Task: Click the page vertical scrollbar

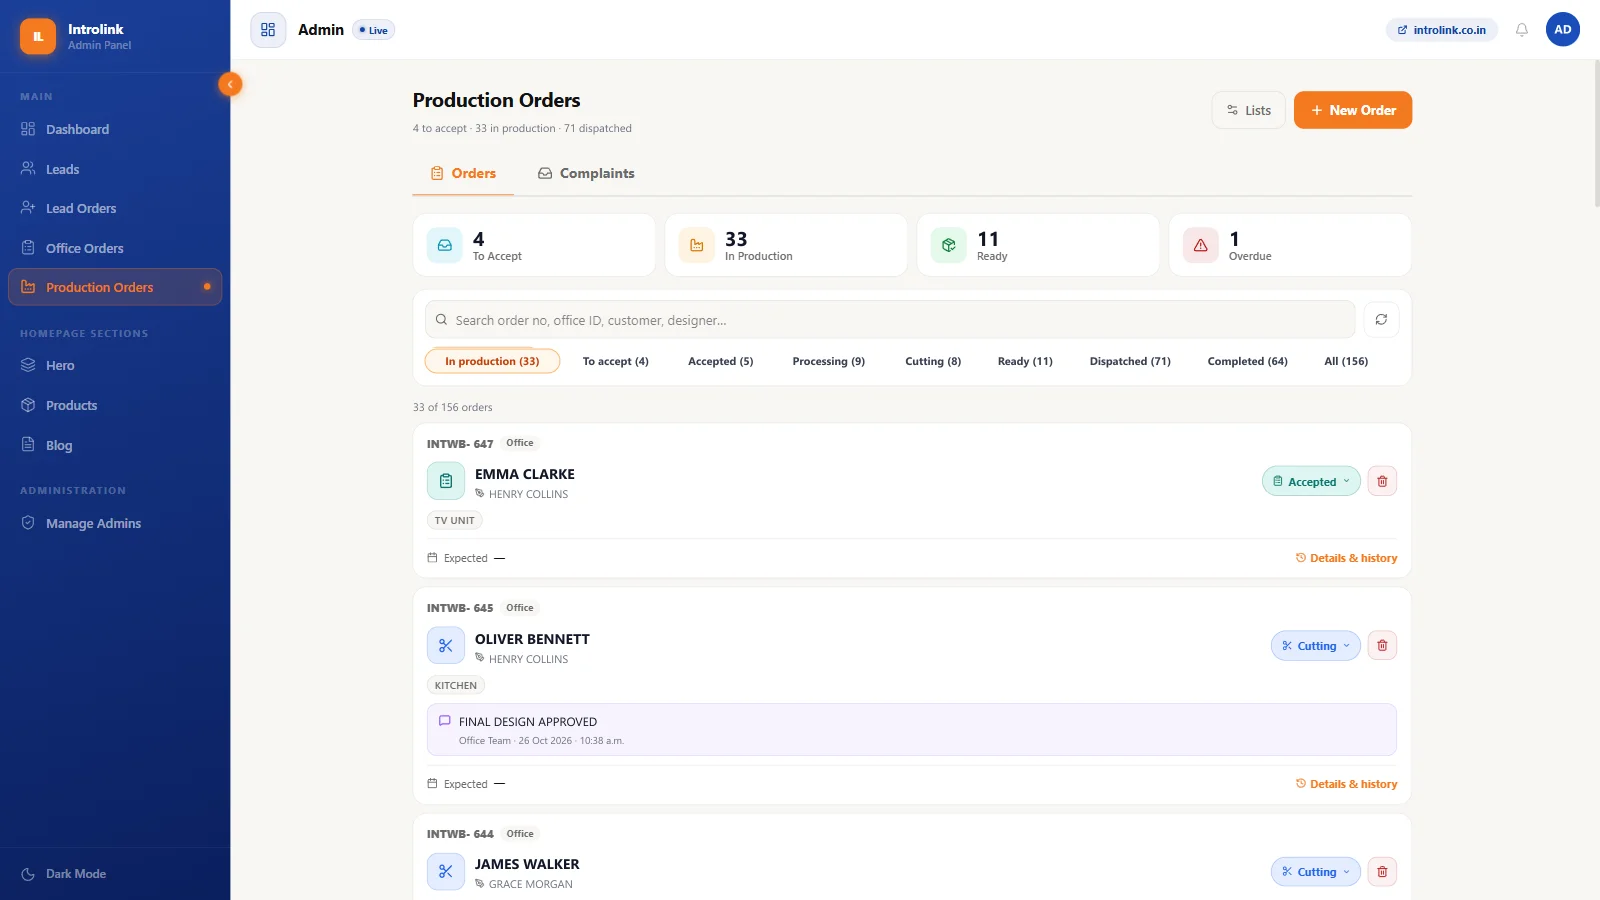Action: [1596, 133]
